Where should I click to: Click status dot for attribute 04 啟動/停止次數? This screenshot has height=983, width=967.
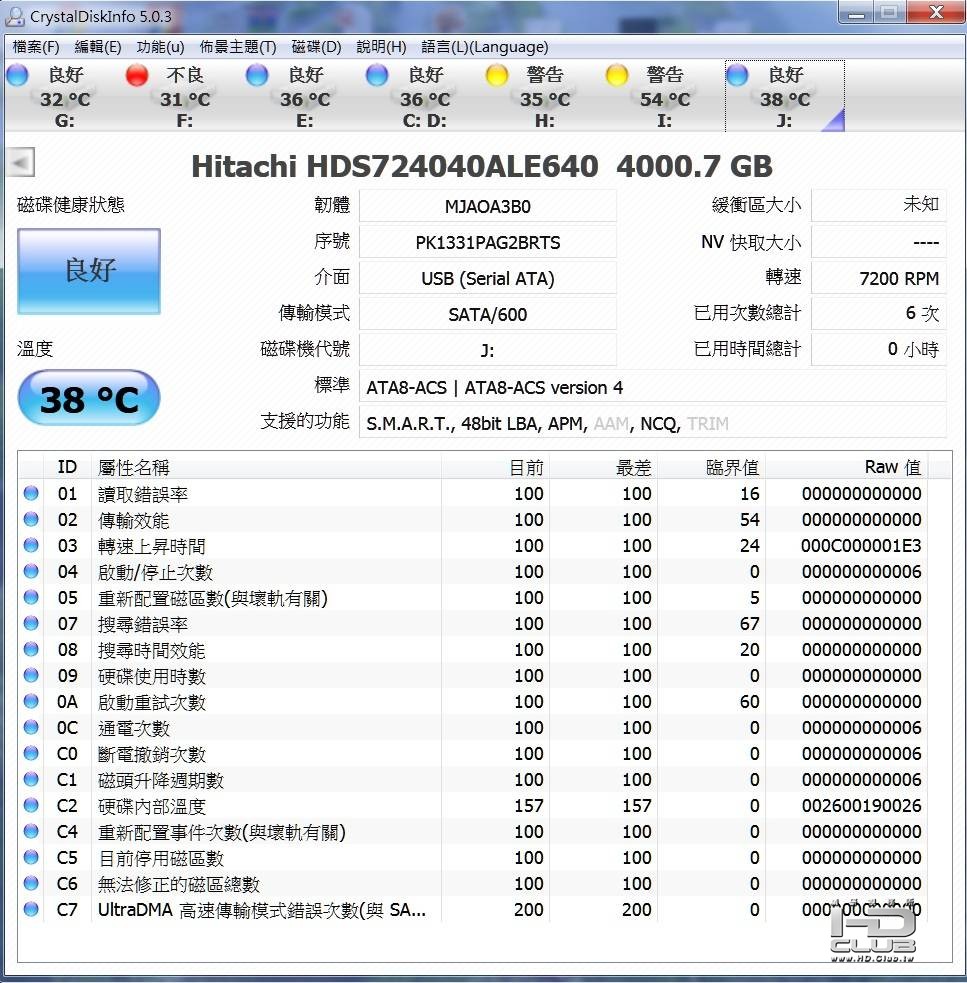point(31,571)
